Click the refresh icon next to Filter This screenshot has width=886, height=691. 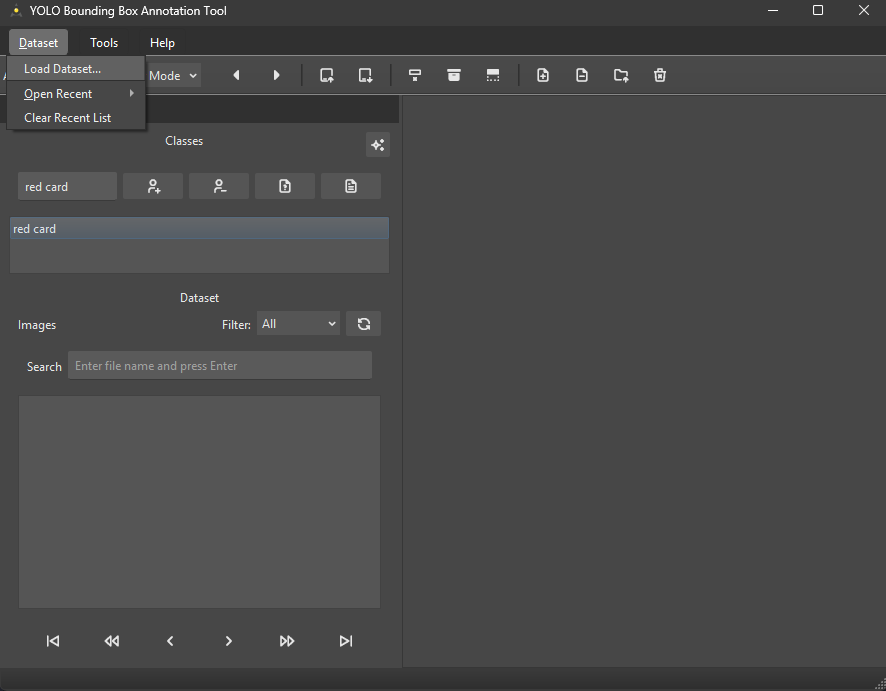click(363, 324)
